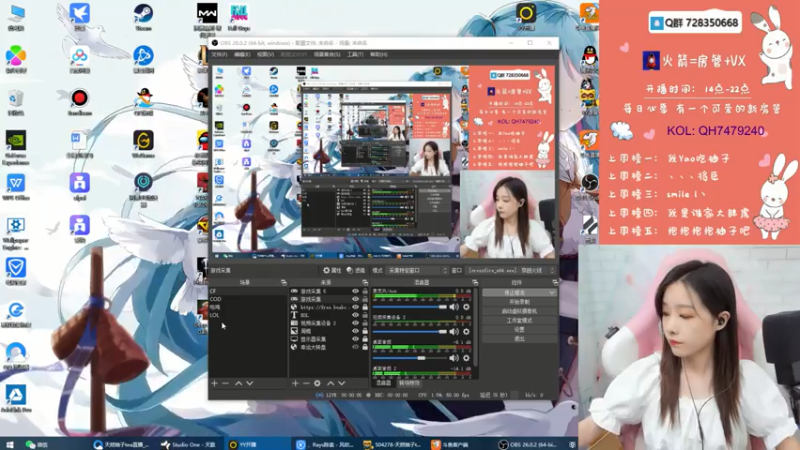This screenshot has width=800, height=450.
Task: Open the Edit (E) menu in OBS
Action: (242, 55)
